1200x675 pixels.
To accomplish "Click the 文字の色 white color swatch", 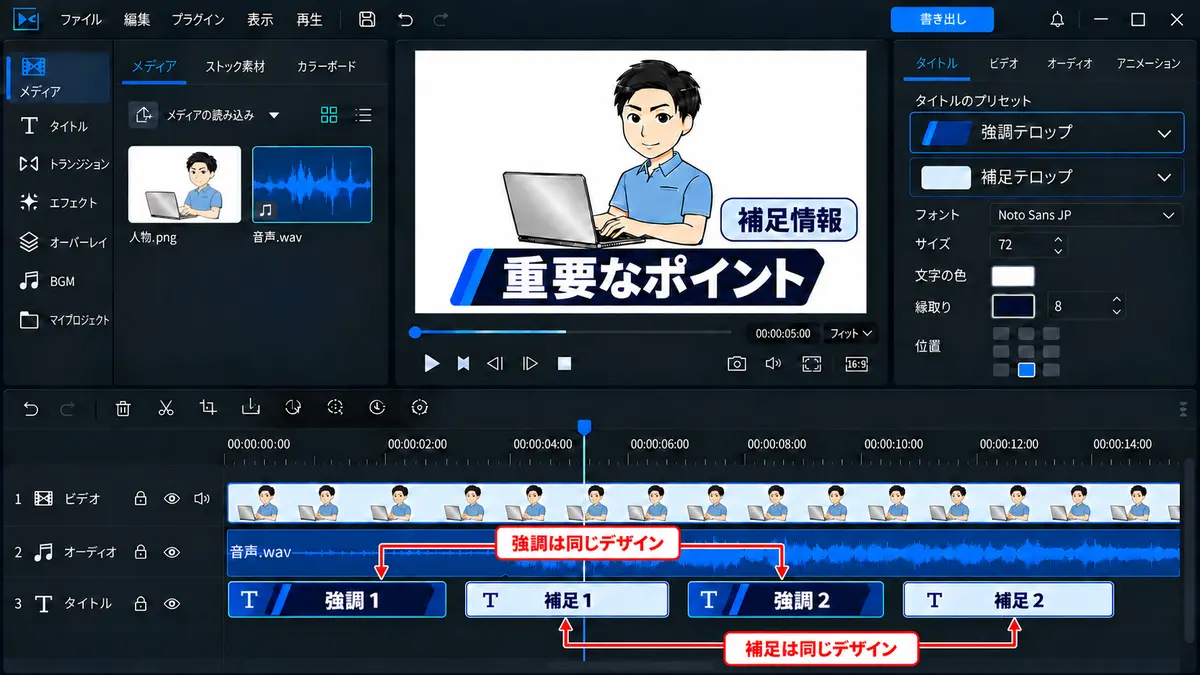I will pos(1013,276).
